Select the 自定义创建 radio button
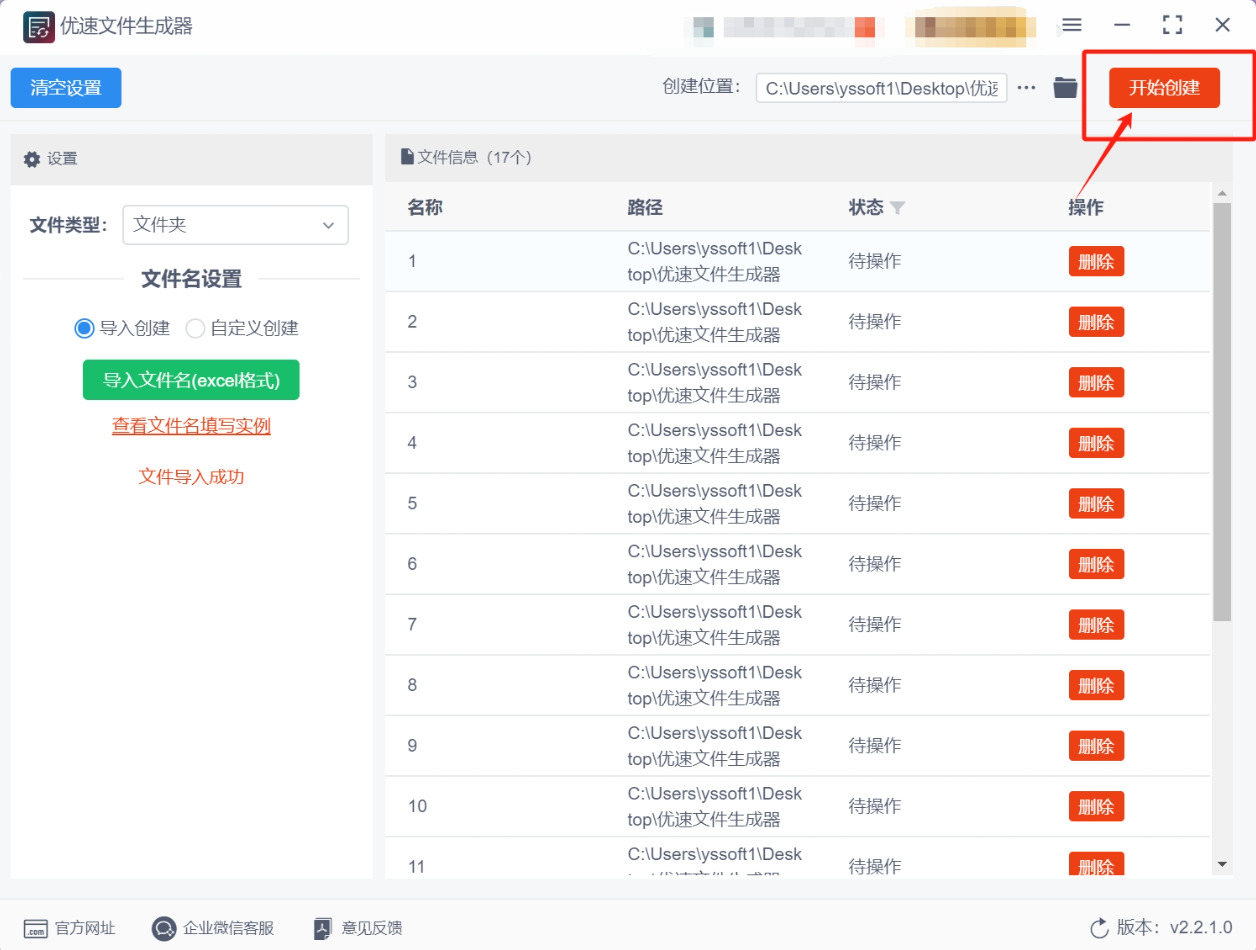This screenshot has height=950, width=1256. pyautogui.click(x=195, y=328)
